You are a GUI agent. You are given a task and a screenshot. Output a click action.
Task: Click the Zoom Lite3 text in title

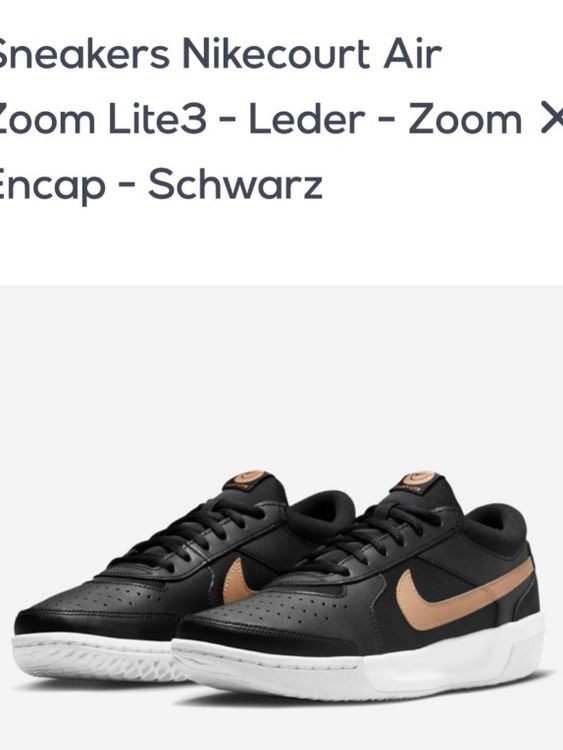click(101, 120)
